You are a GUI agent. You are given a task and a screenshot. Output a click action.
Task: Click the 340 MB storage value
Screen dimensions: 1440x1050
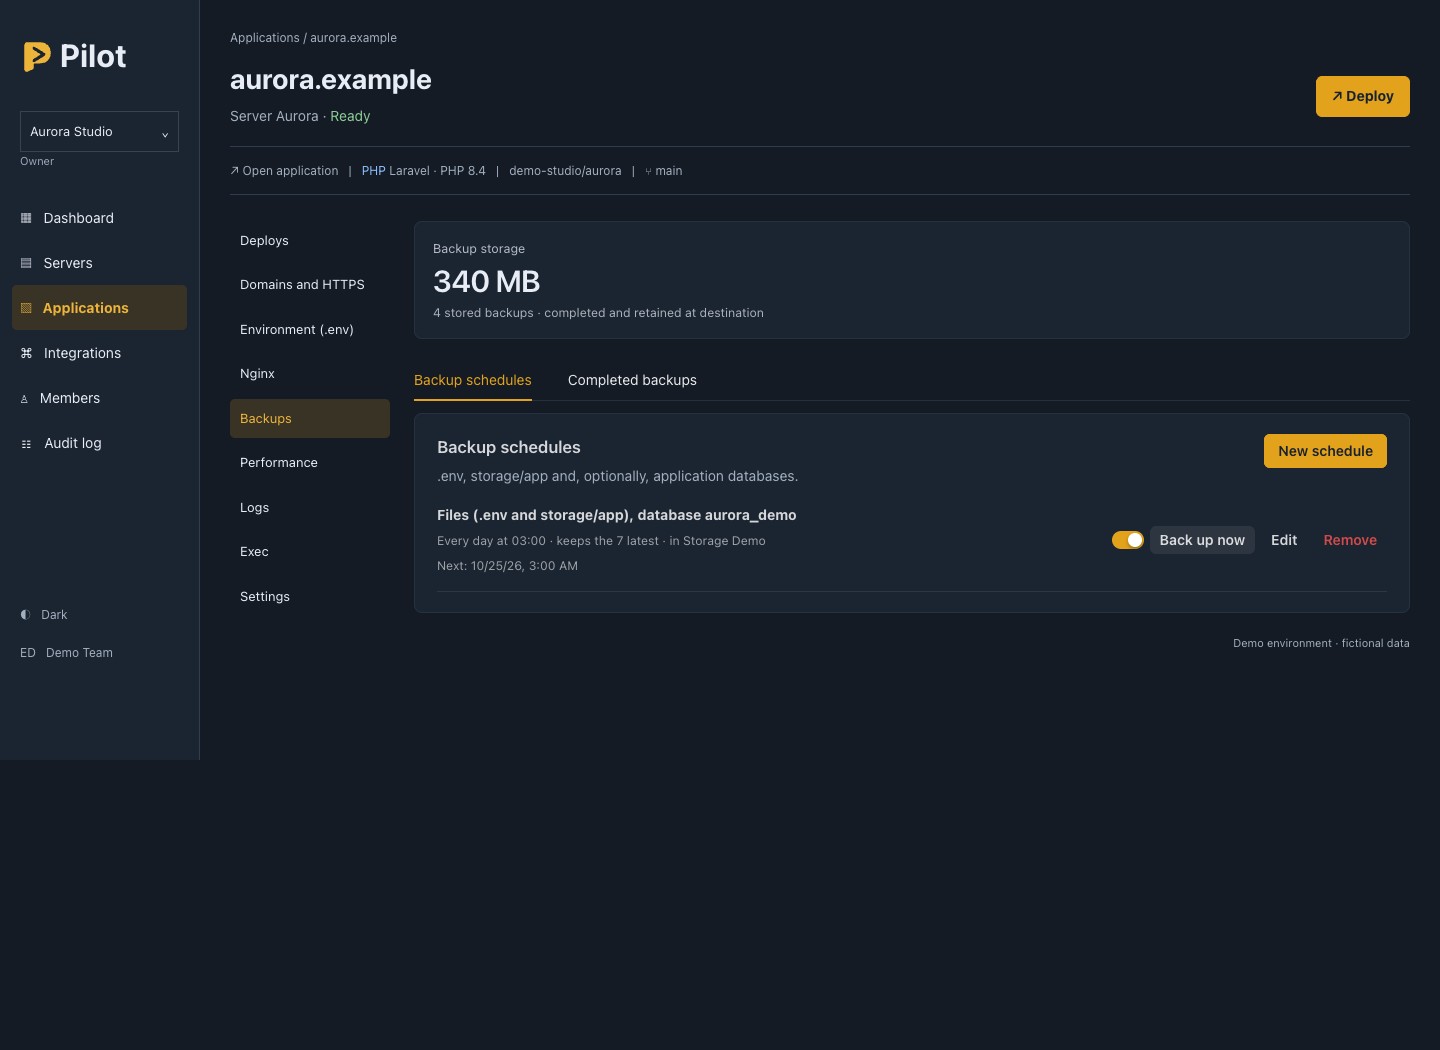pos(487,282)
